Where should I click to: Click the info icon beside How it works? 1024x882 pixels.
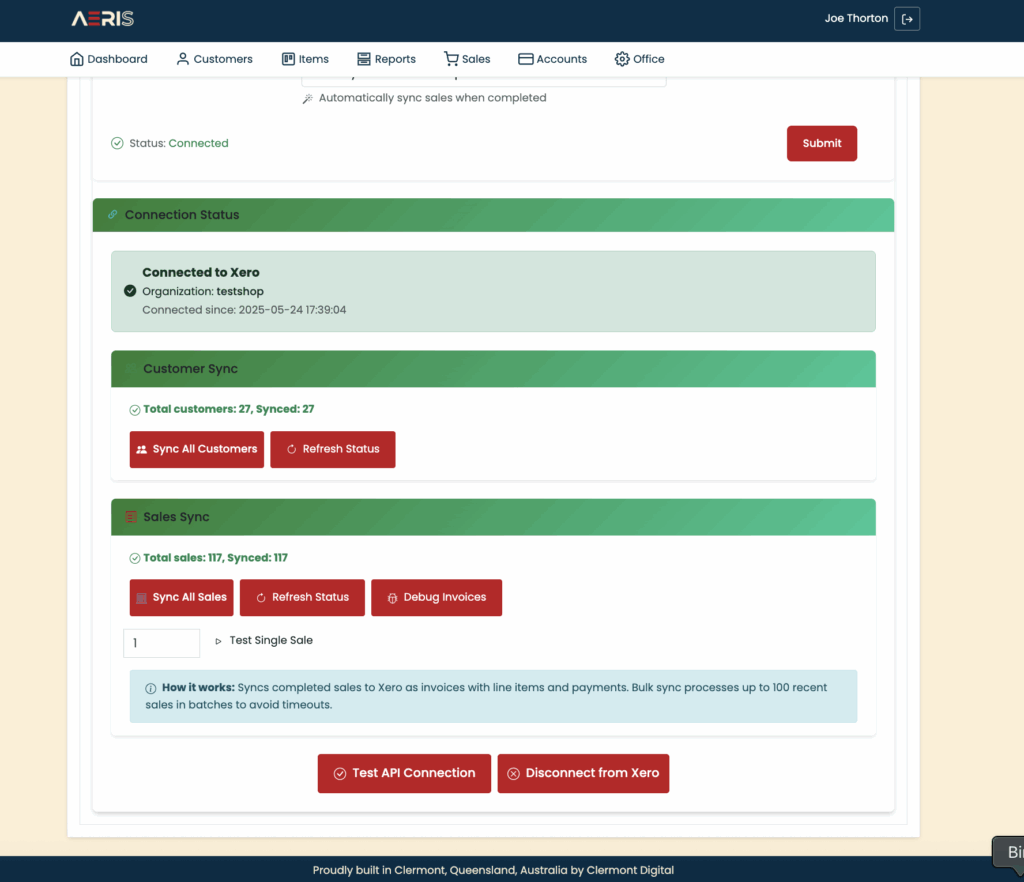click(x=150, y=688)
